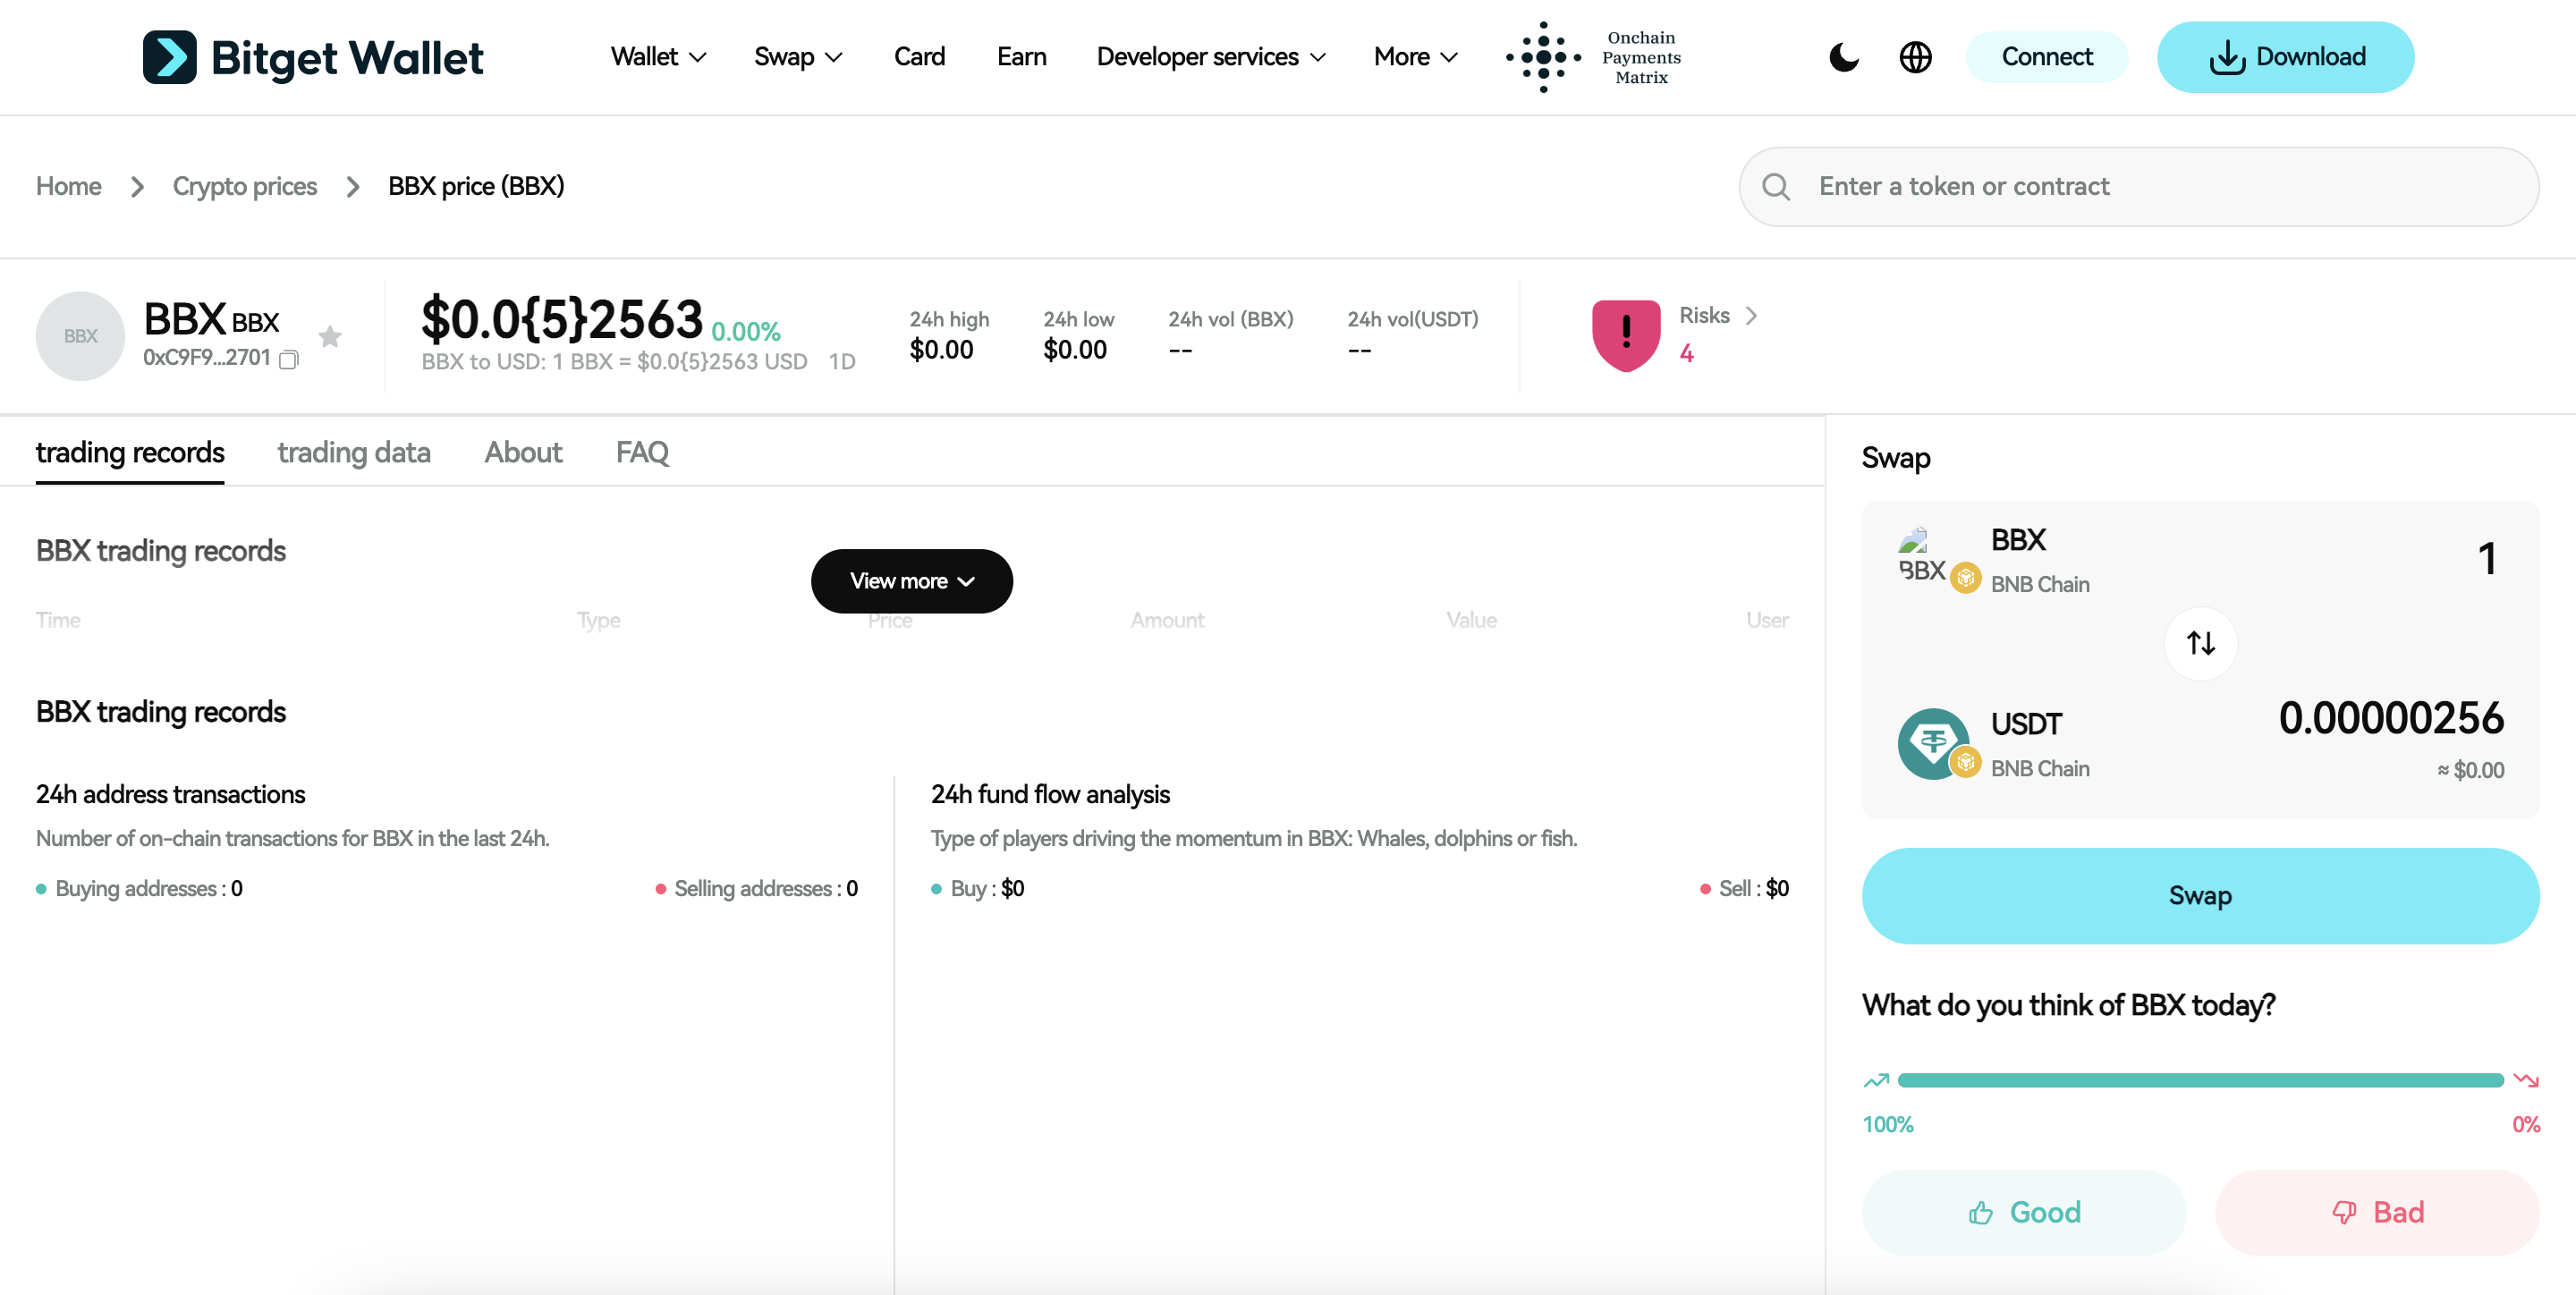Swap token direction with arrows icon
Viewport: 2576px width, 1295px height.
[x=2200, y=643]
